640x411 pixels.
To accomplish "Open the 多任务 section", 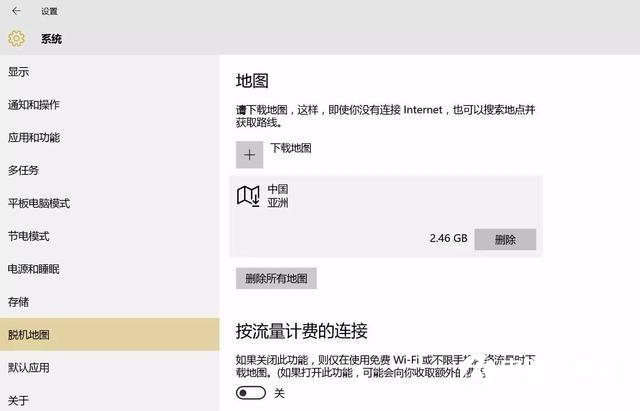I will click(109, 170).
